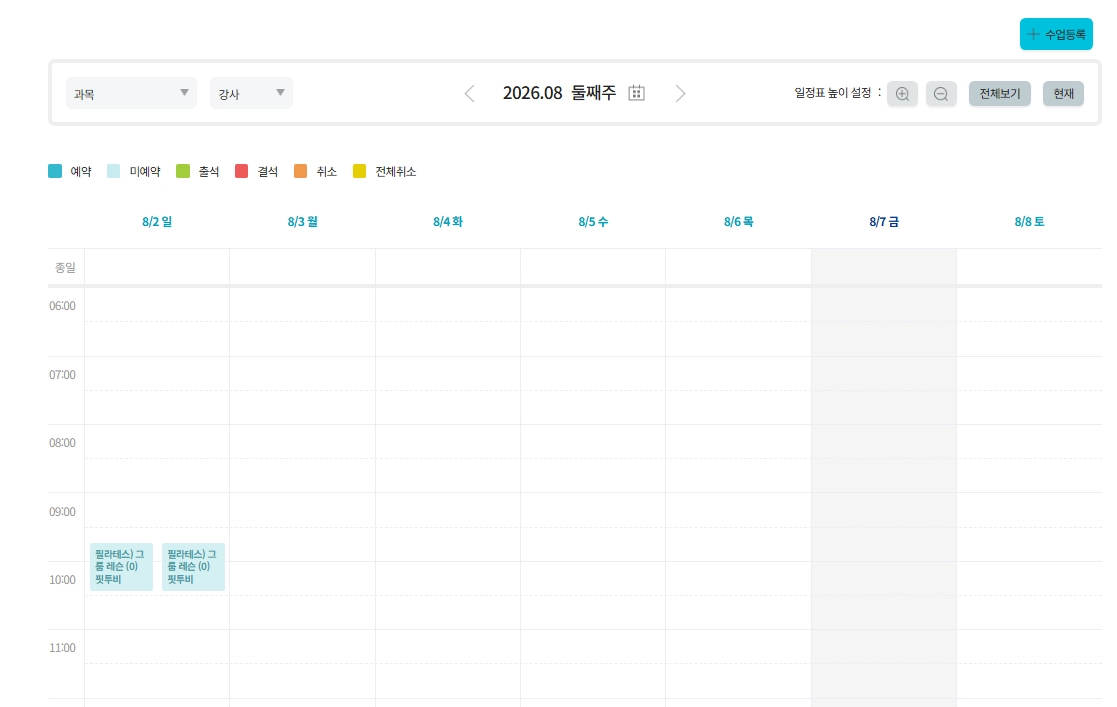Viewport: 1117px width, 707px height.
Task: Open the right 필라테스 그룹 레슨 event
Action: (x=193, y=567)
